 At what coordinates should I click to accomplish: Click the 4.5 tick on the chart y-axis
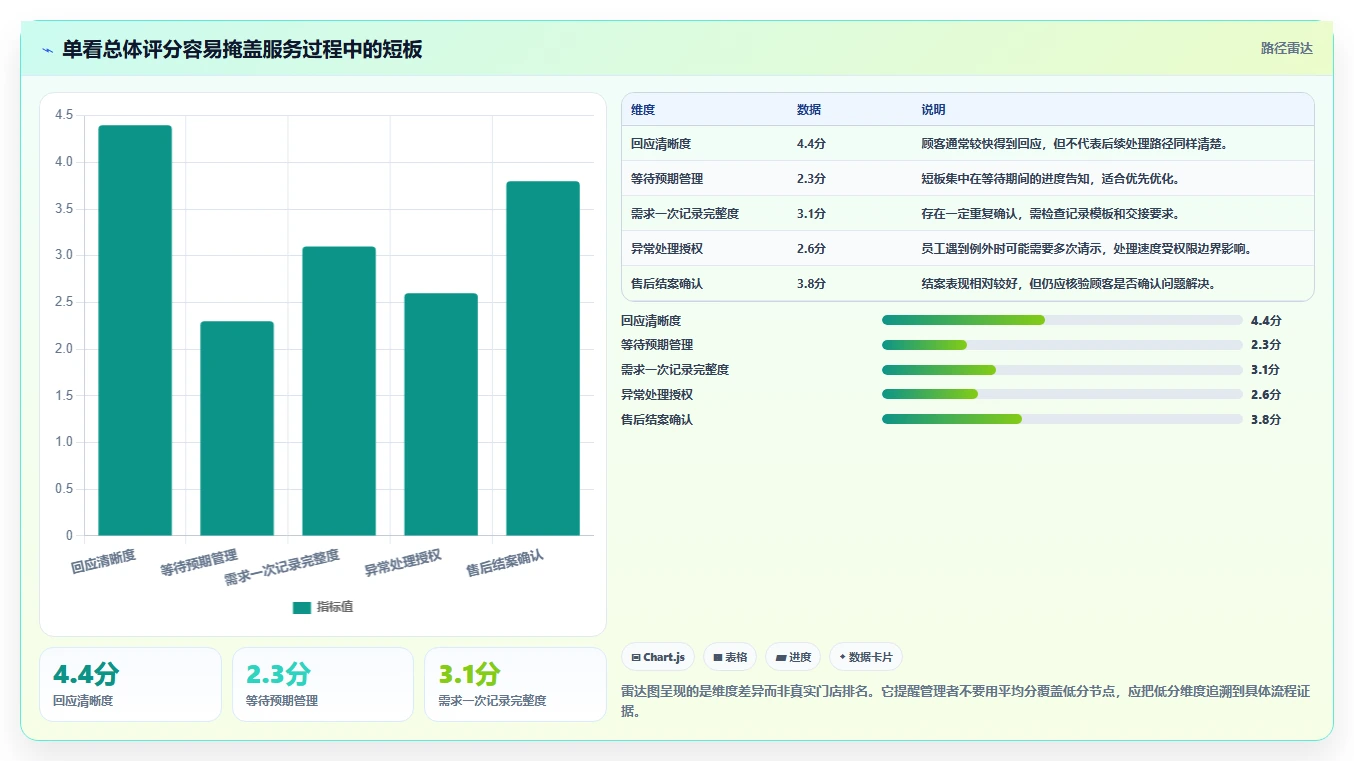64,115
